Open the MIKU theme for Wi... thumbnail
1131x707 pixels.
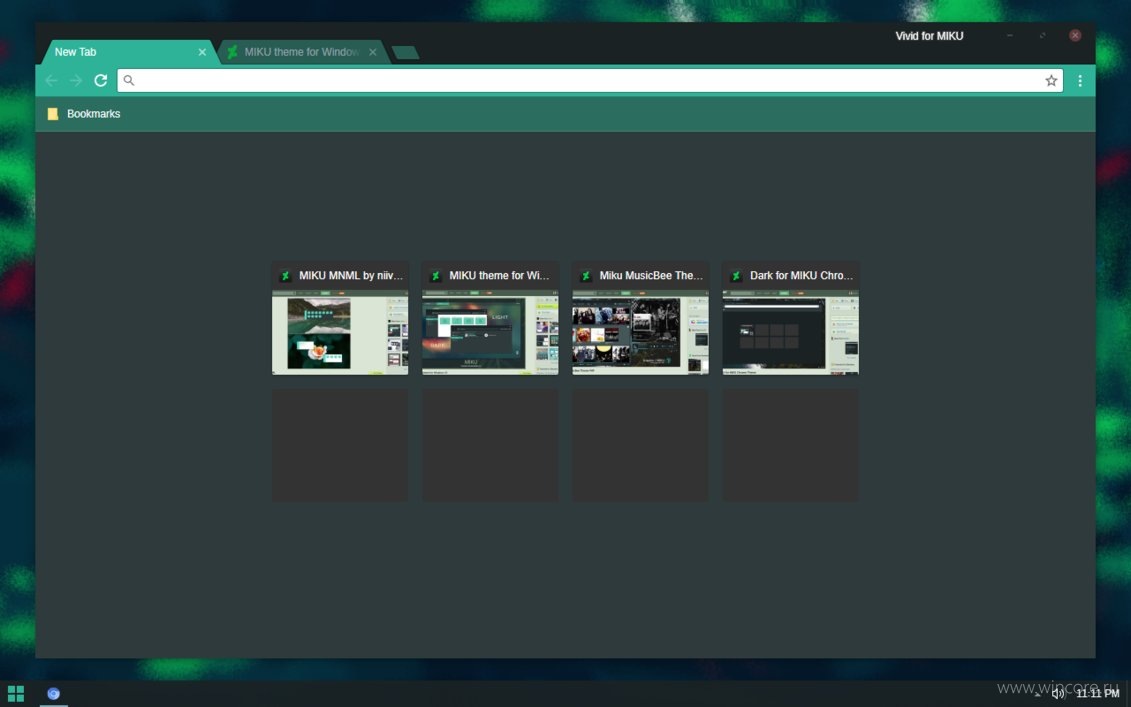[490, 318]
